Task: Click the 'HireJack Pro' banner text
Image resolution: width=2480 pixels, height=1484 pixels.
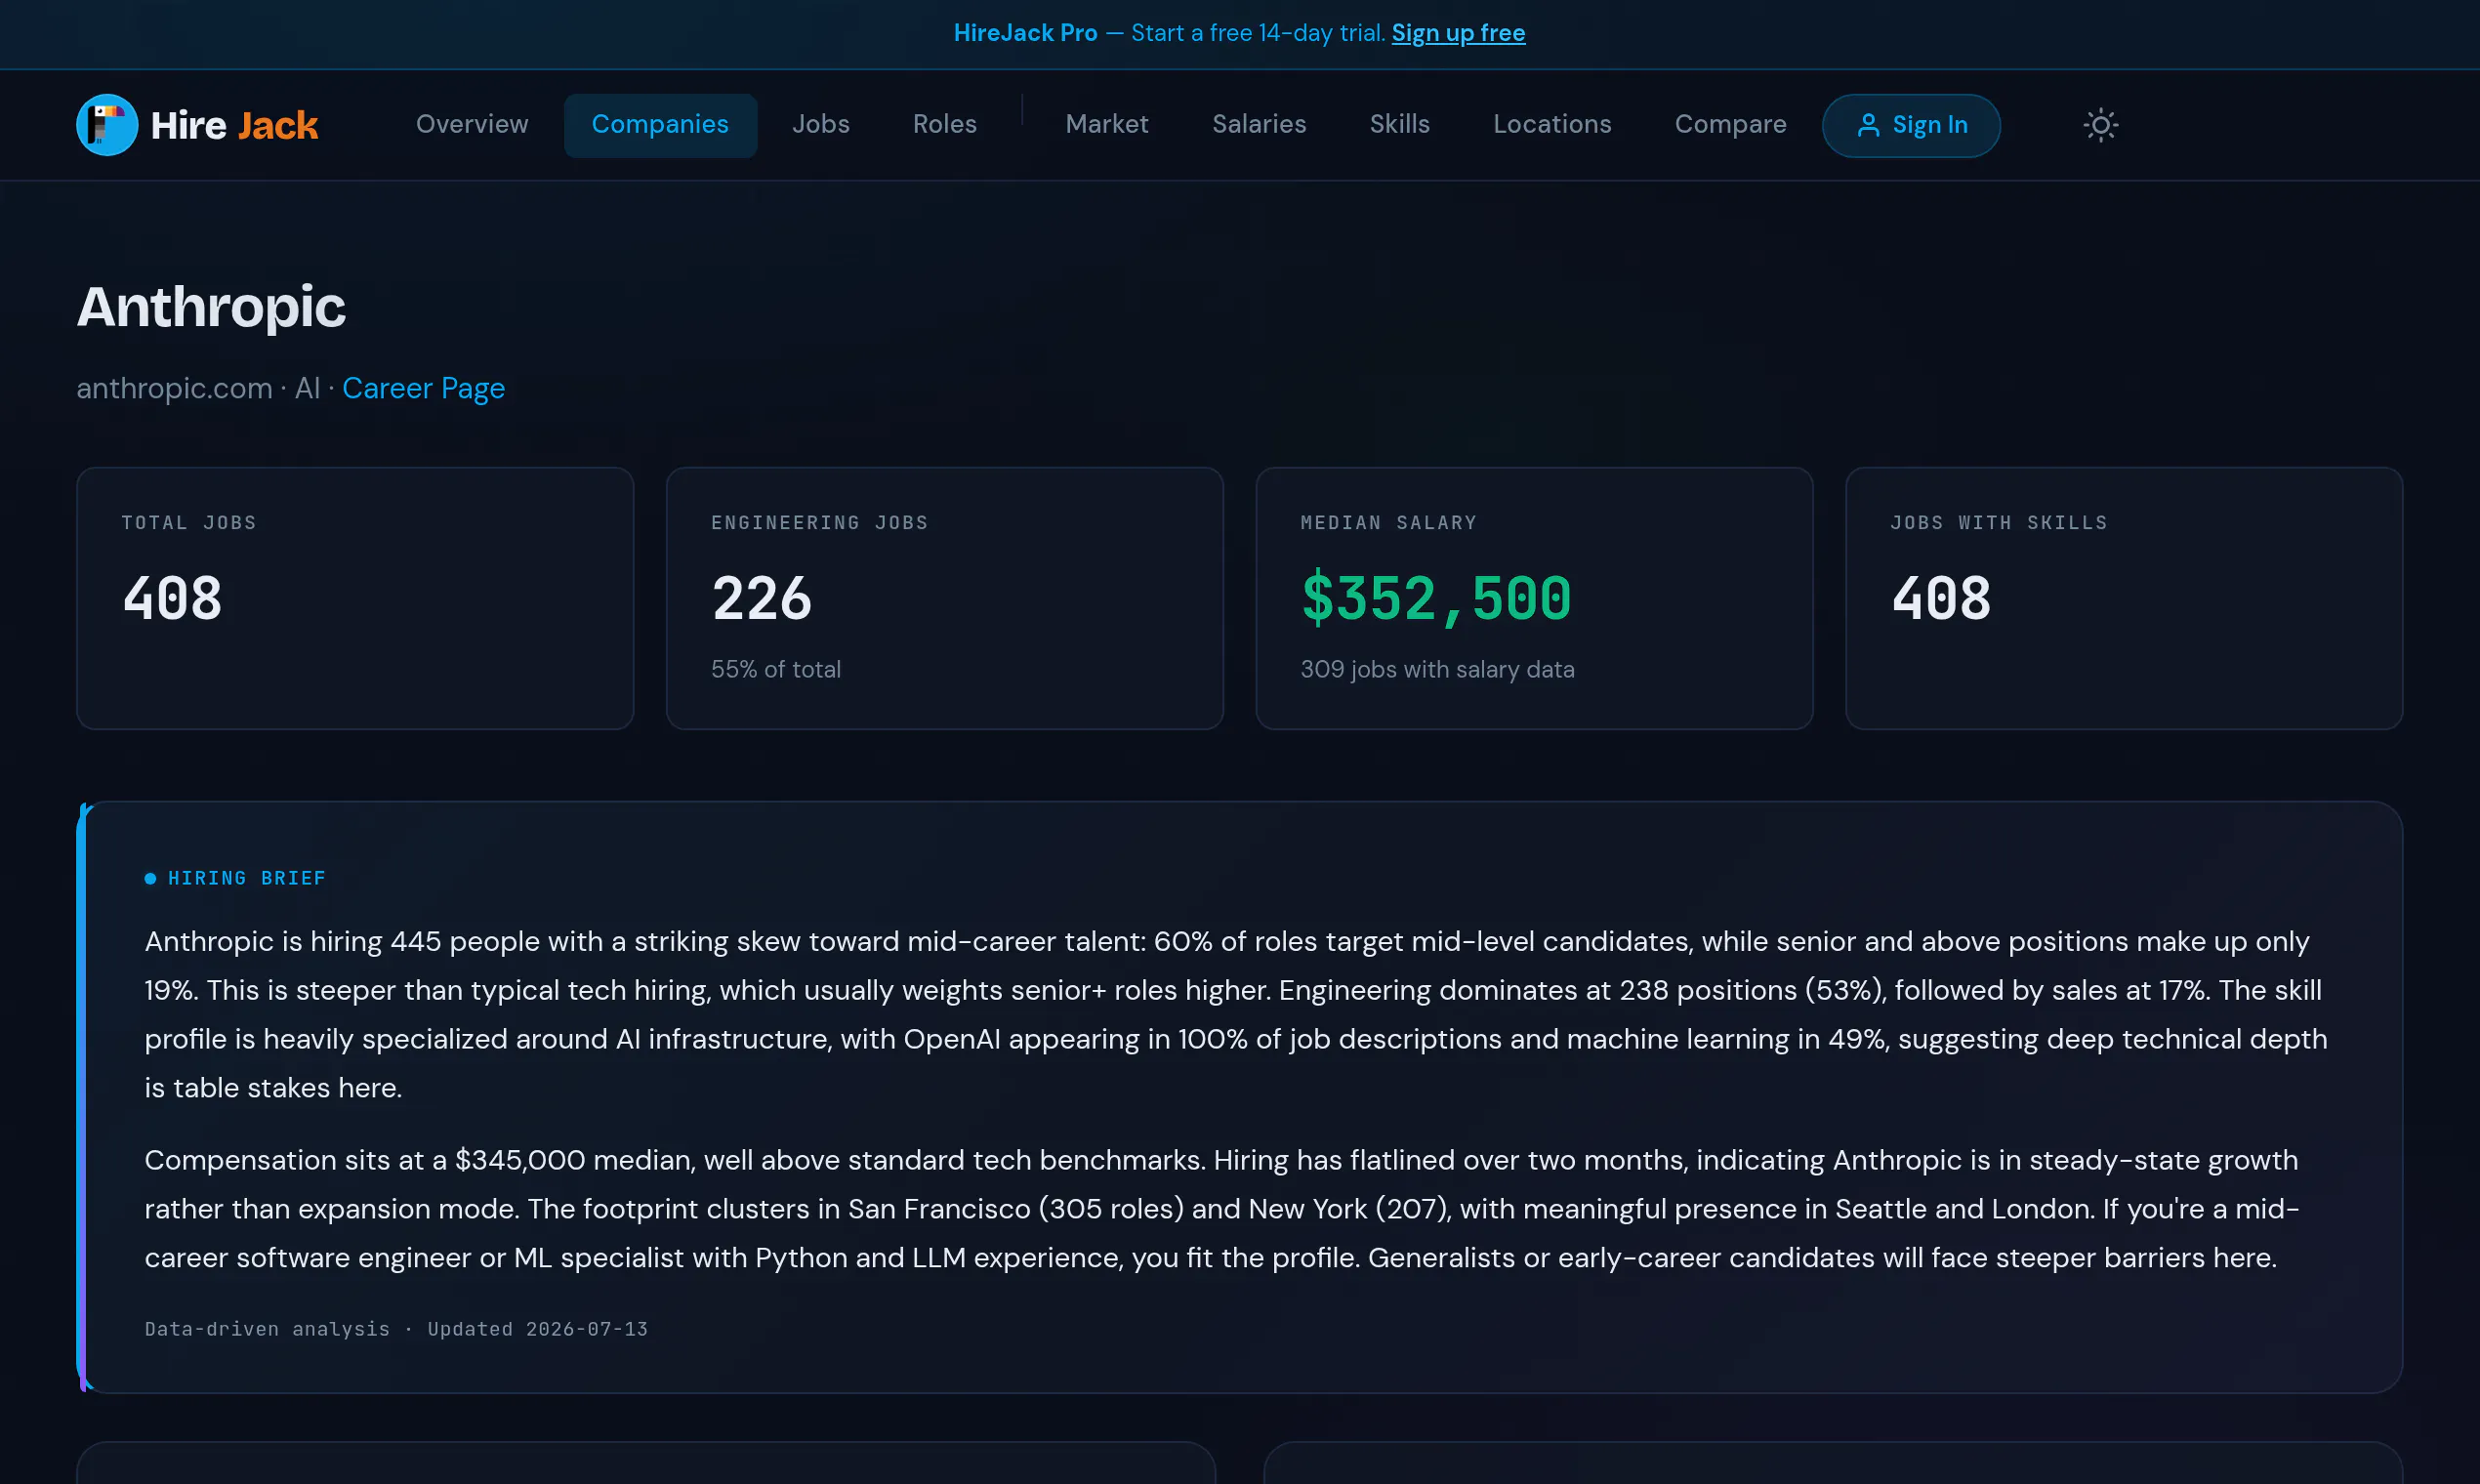Action: 1025,33
